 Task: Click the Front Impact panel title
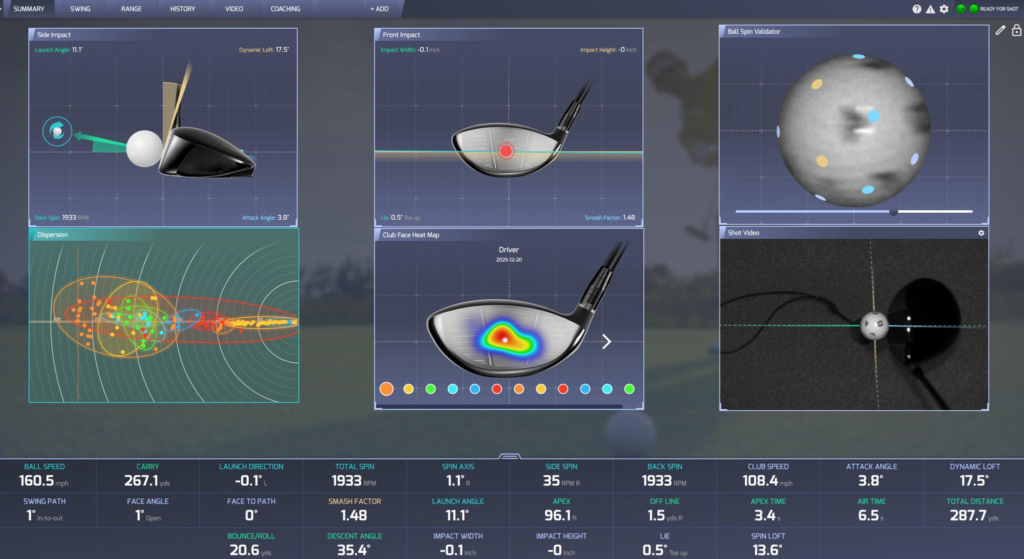click(401, 35)
